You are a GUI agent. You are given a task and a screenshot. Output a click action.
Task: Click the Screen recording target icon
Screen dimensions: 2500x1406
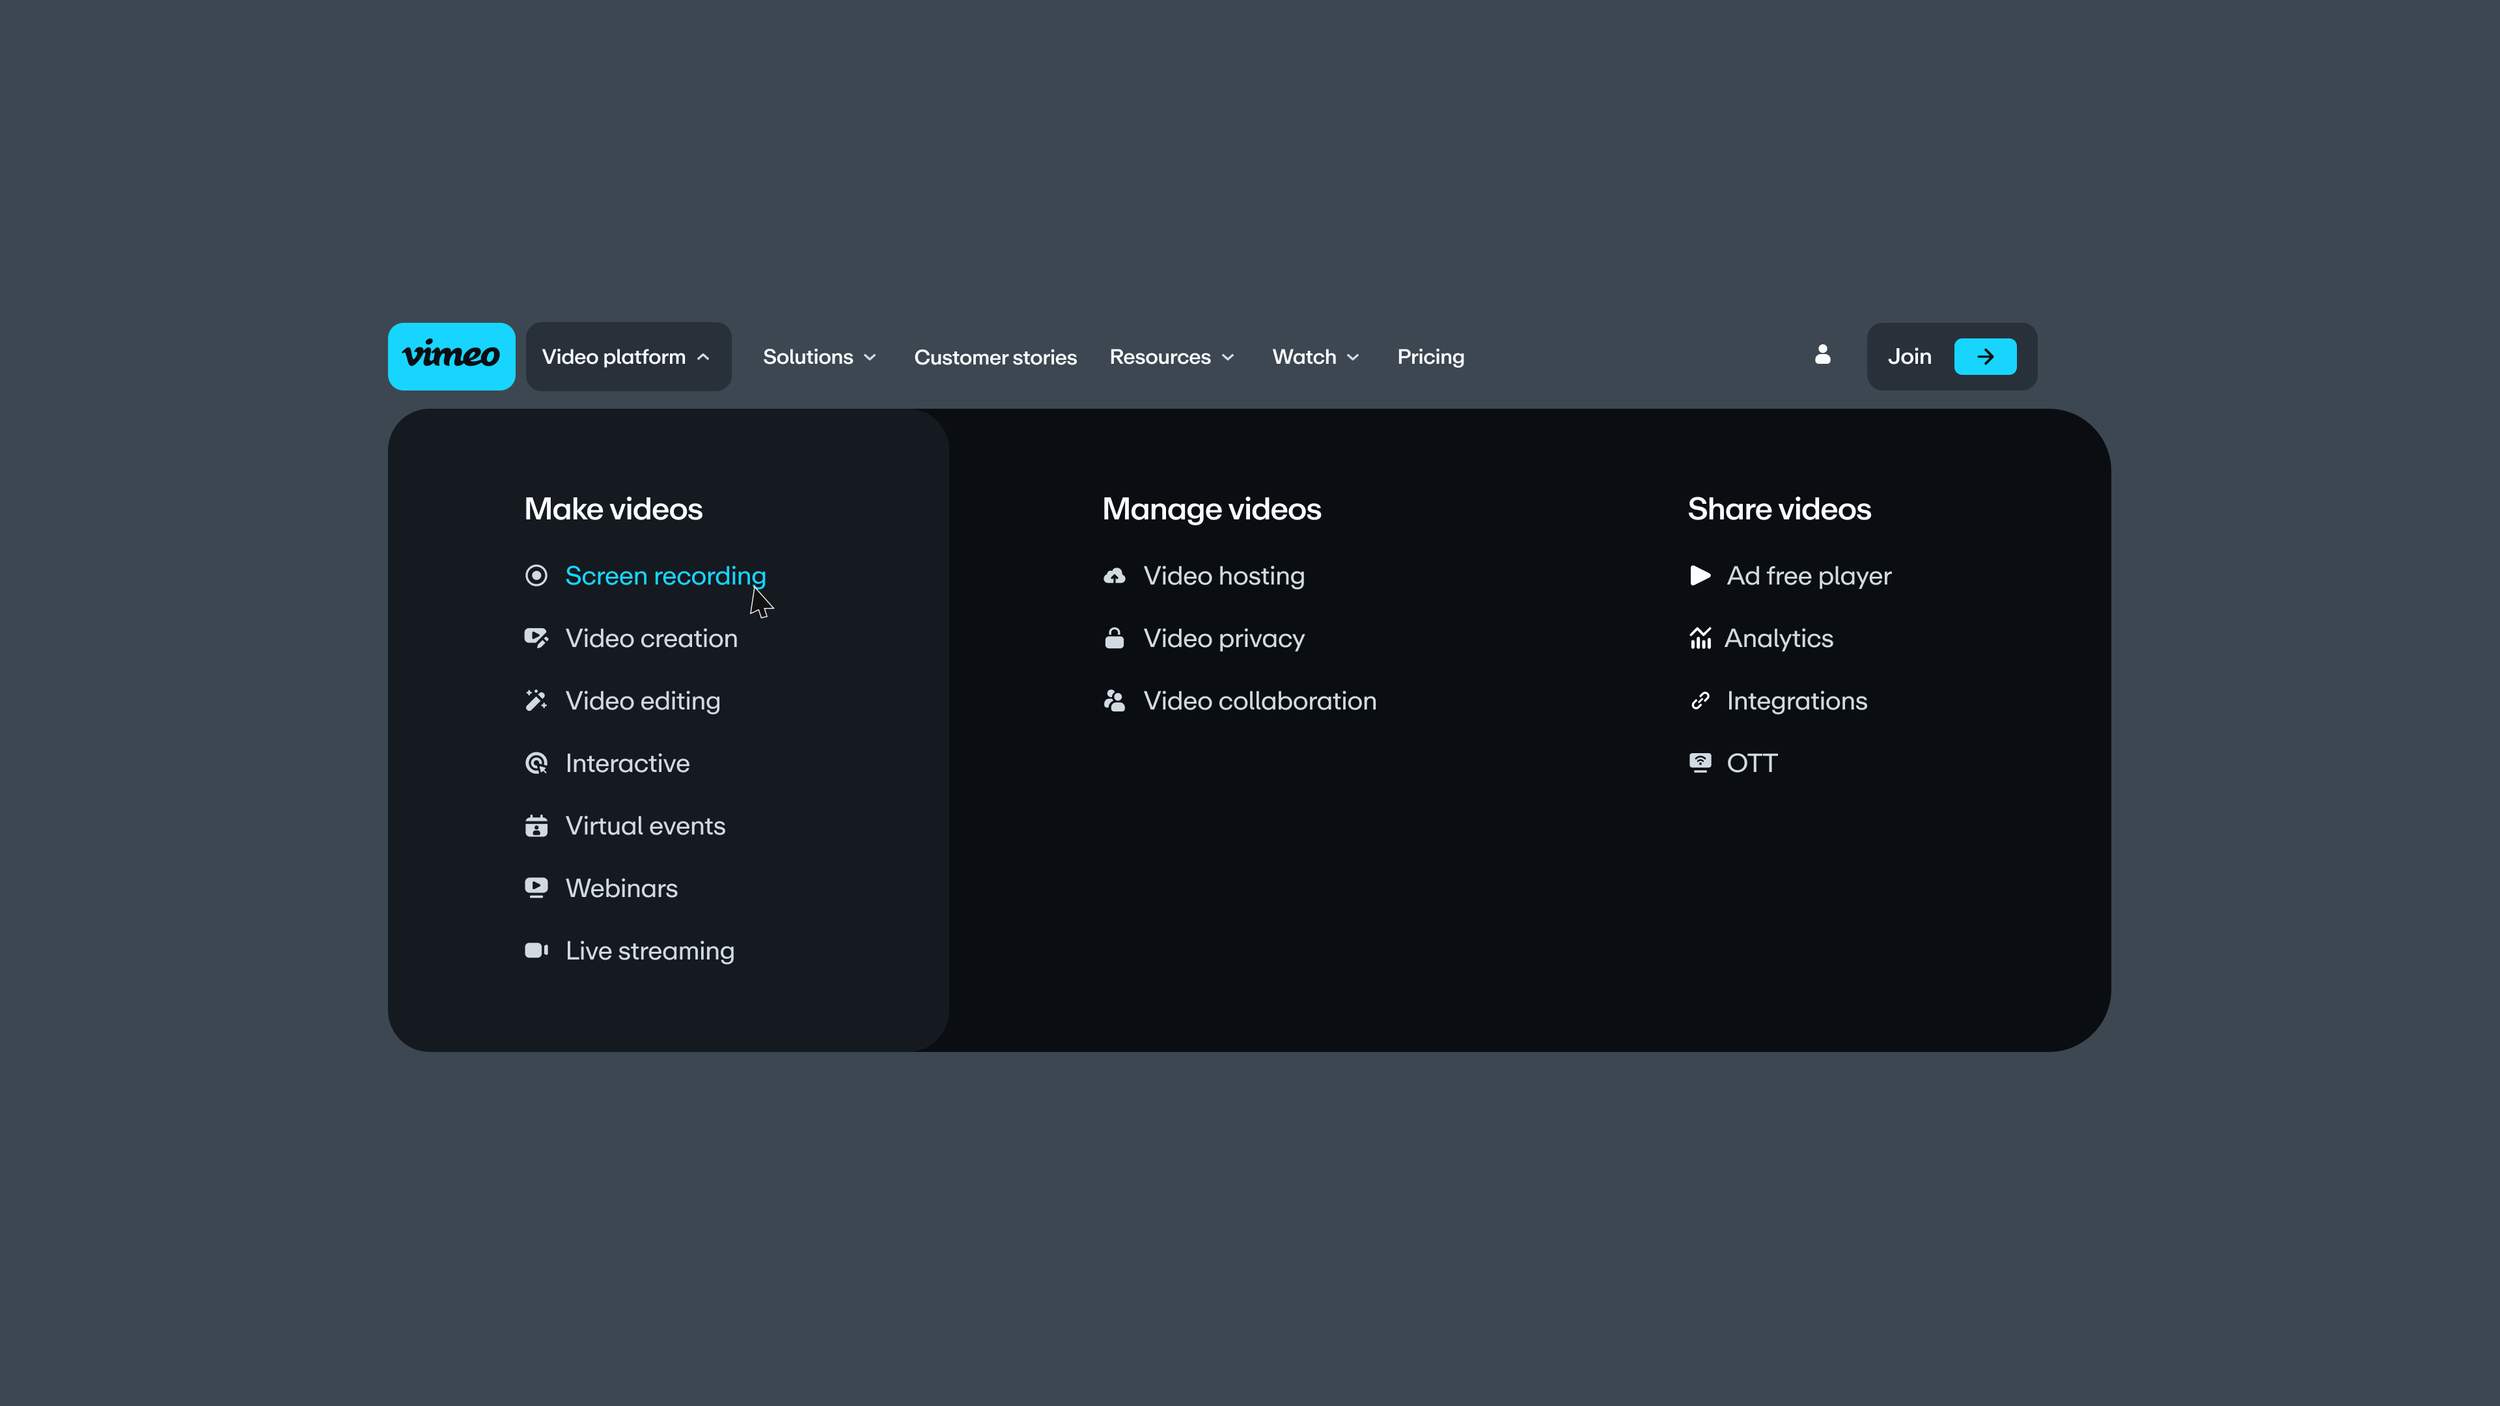tap(536, 576)
